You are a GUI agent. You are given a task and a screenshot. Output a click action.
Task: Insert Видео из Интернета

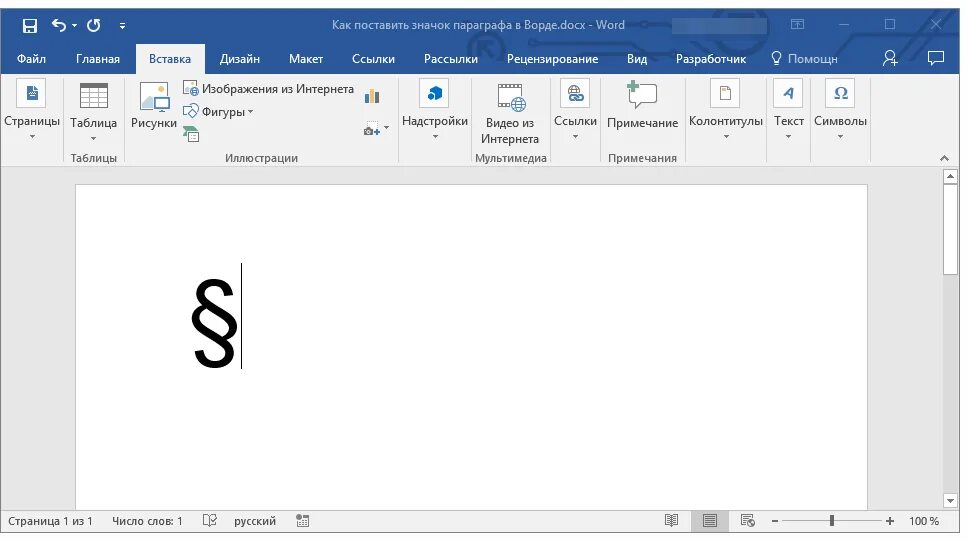click(510, 114)
